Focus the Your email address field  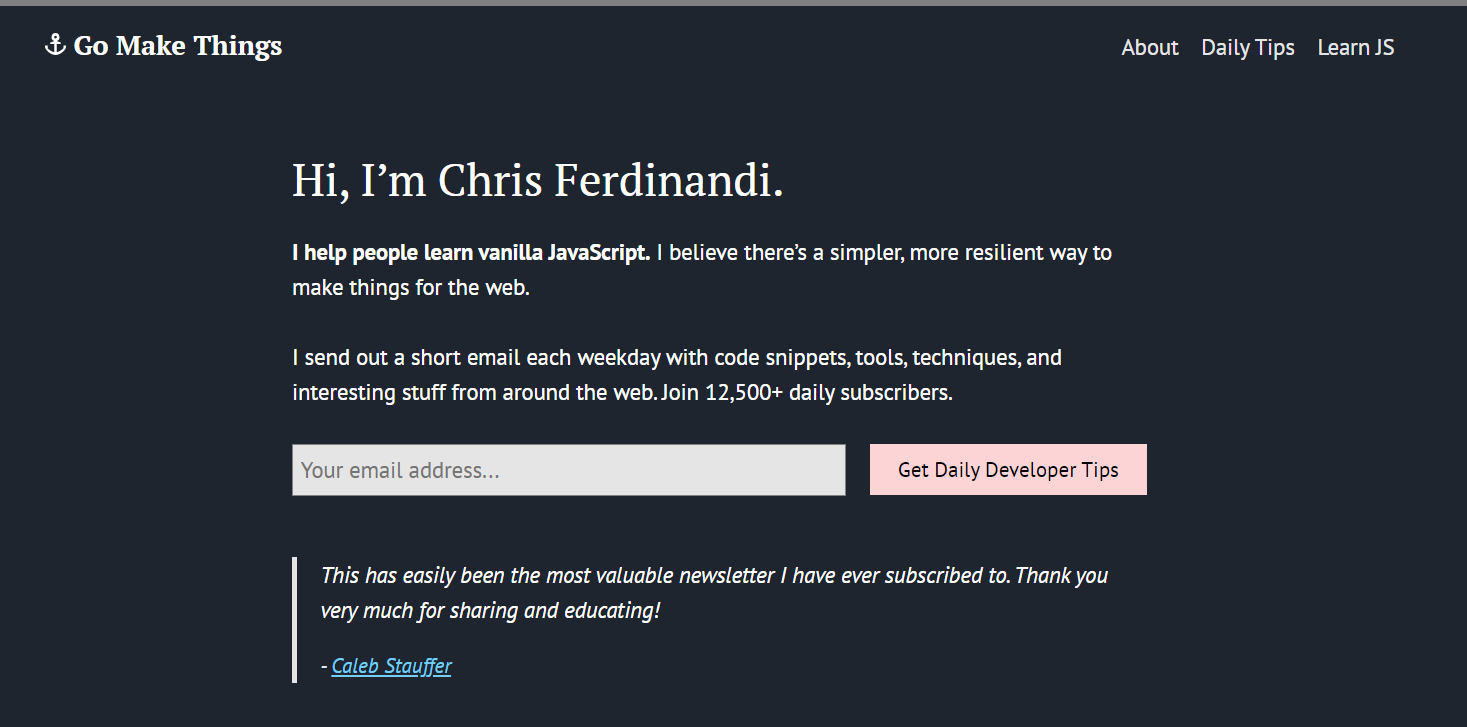coord(569,470)
